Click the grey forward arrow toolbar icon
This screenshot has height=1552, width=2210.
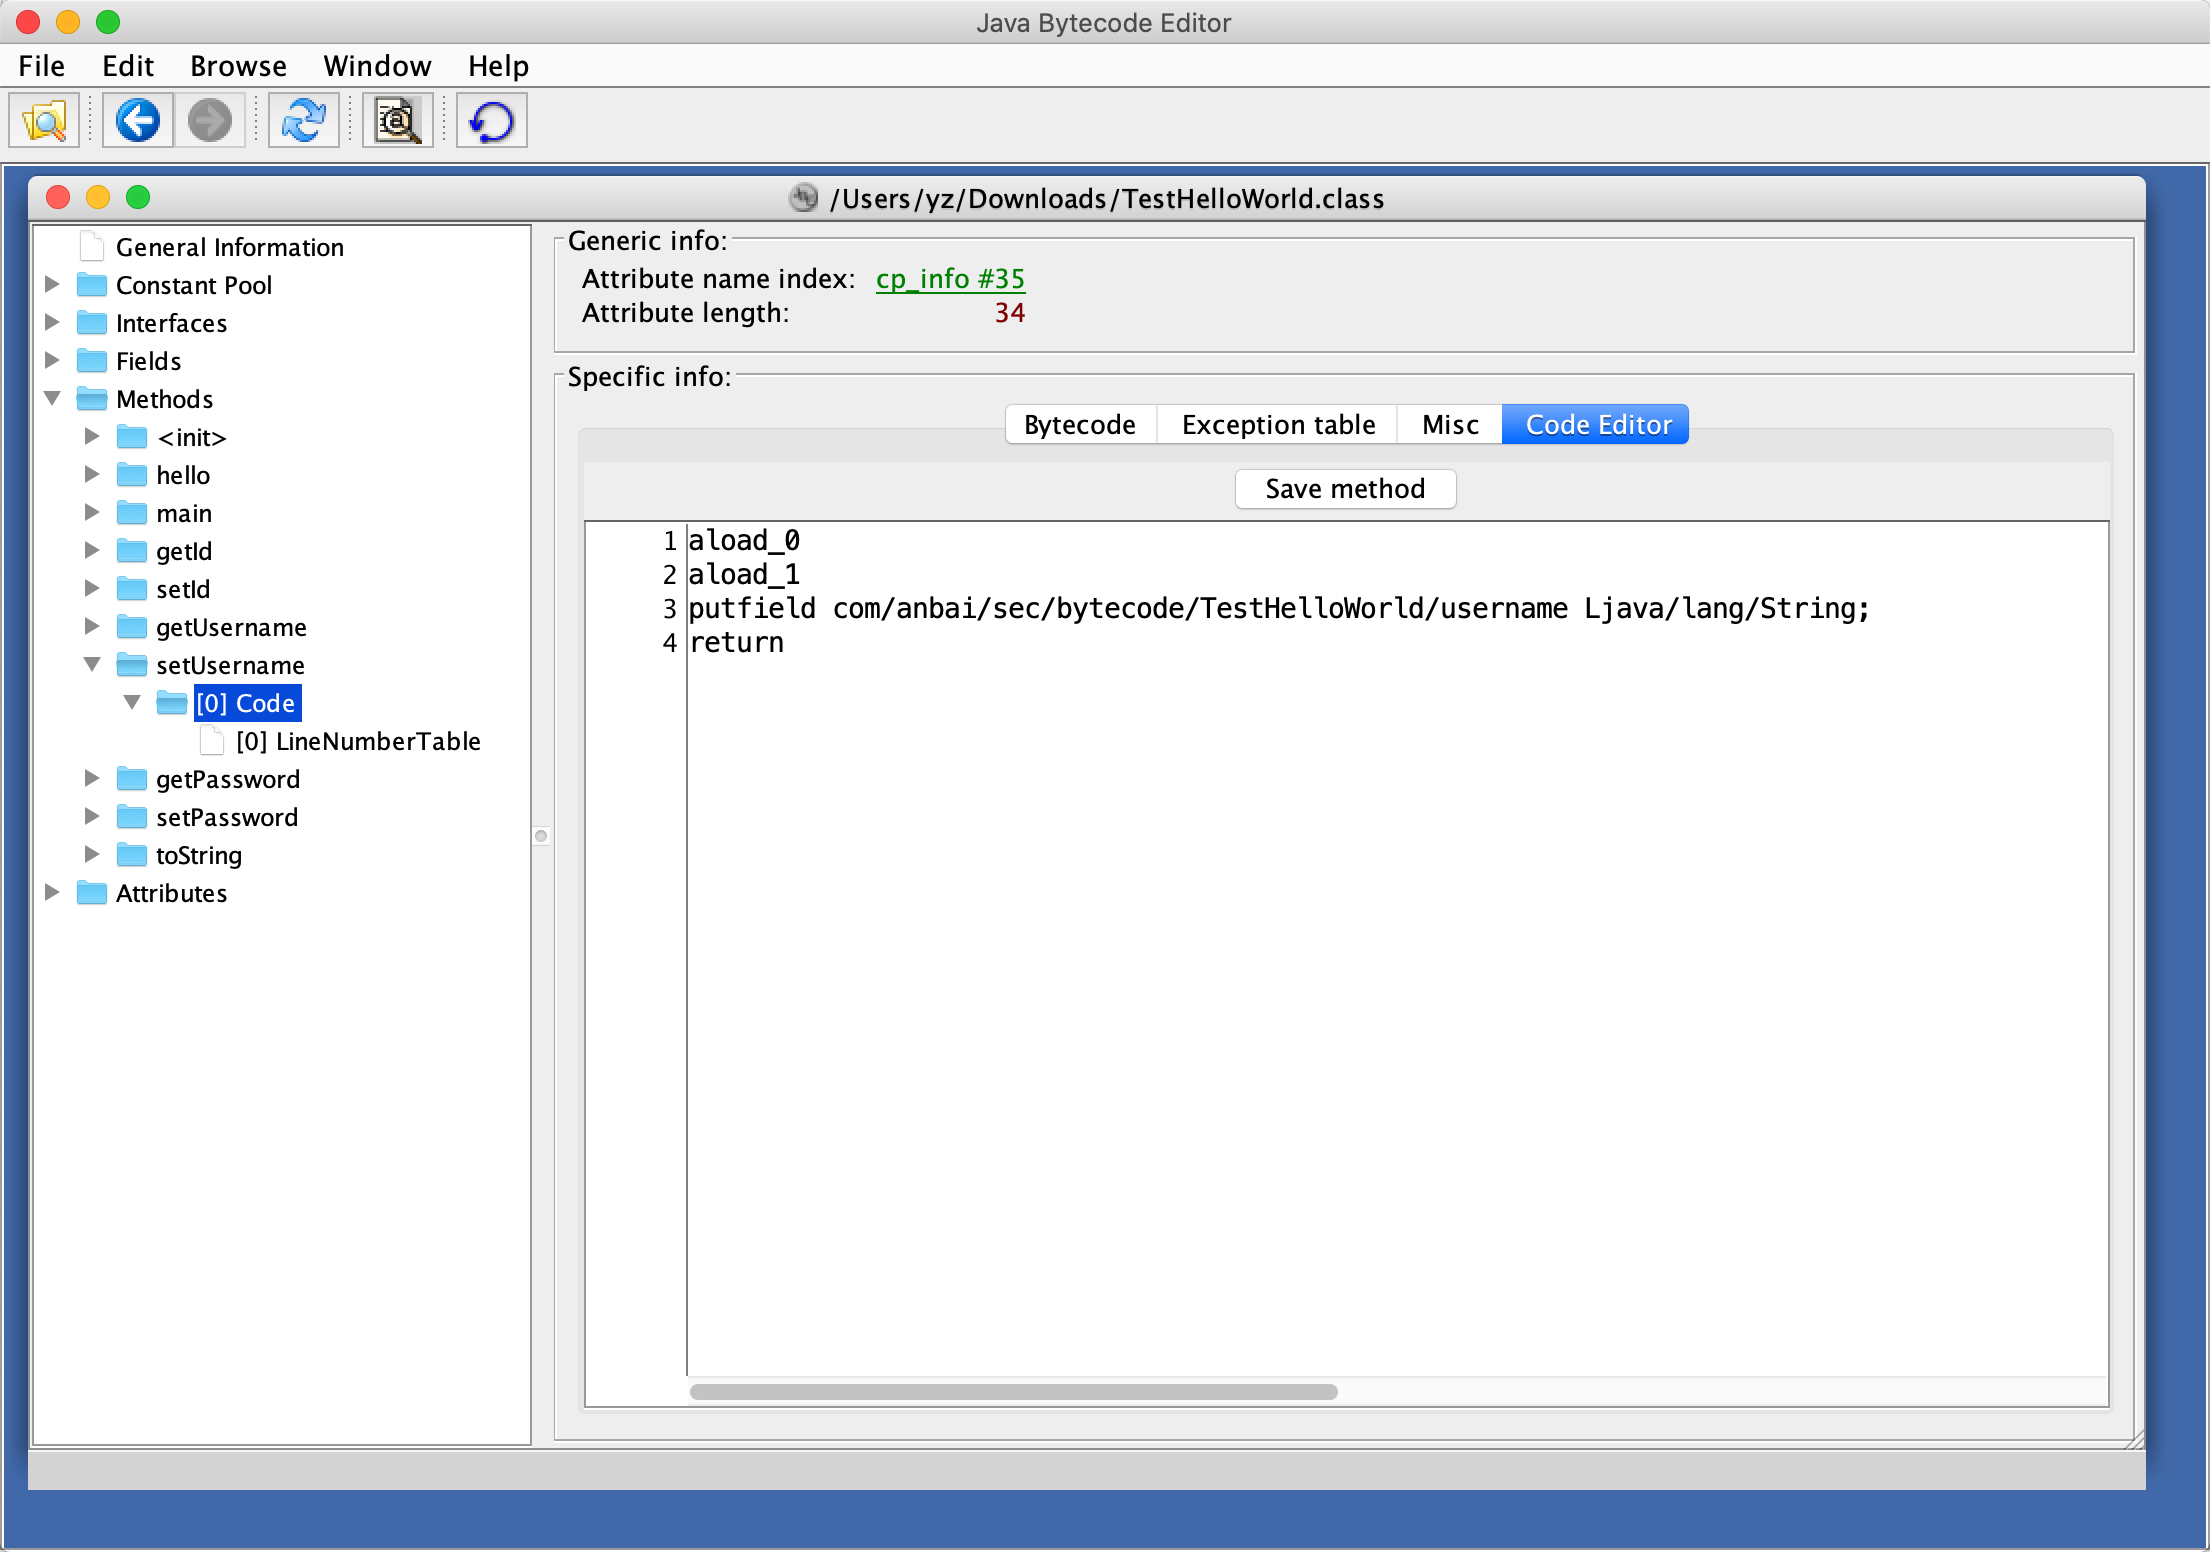click(210, 121)
